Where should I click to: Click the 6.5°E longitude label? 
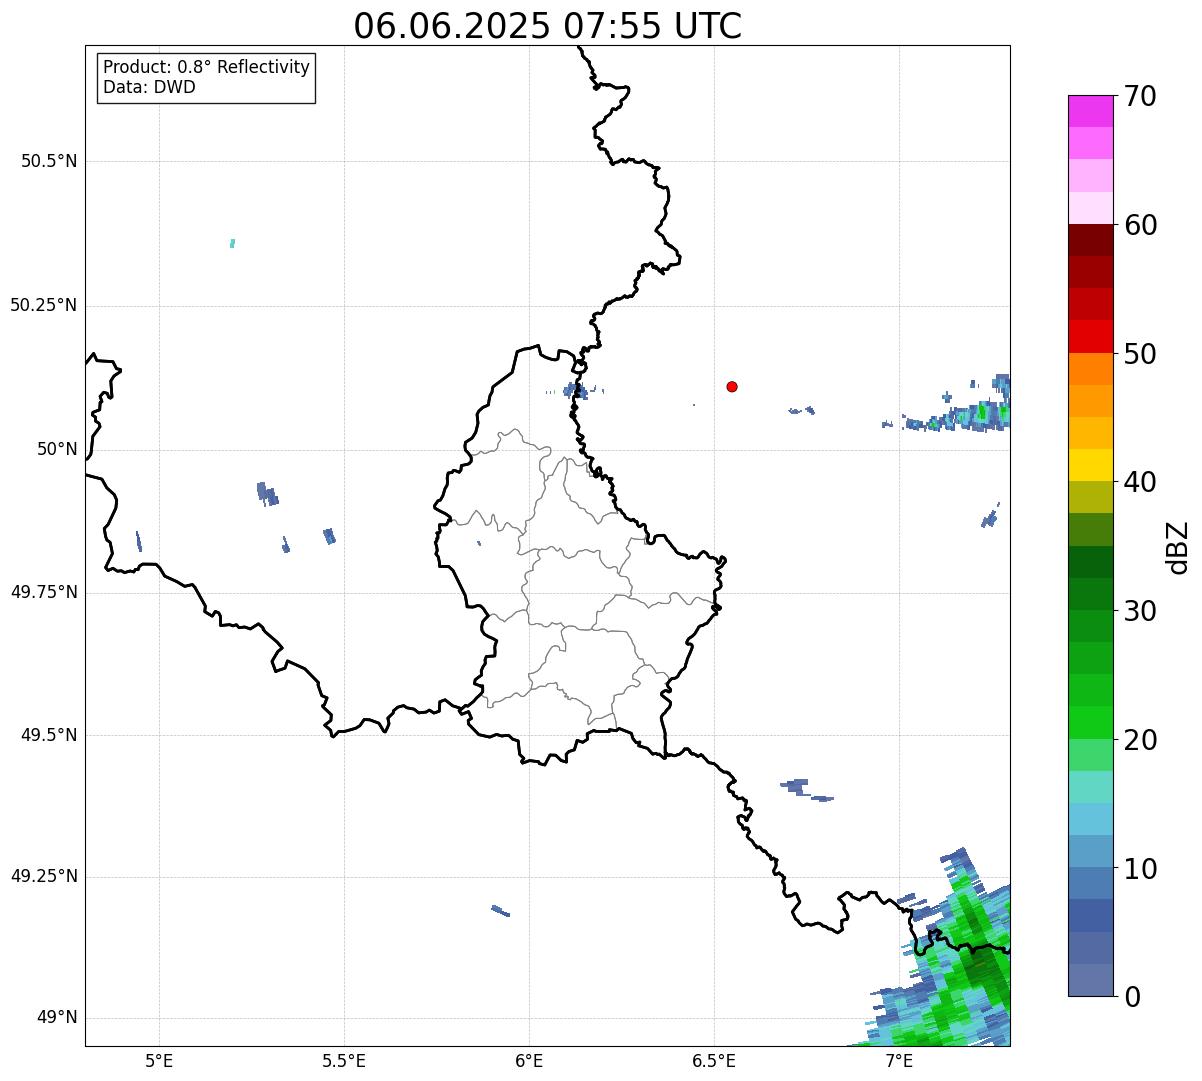coord(714,1060)
